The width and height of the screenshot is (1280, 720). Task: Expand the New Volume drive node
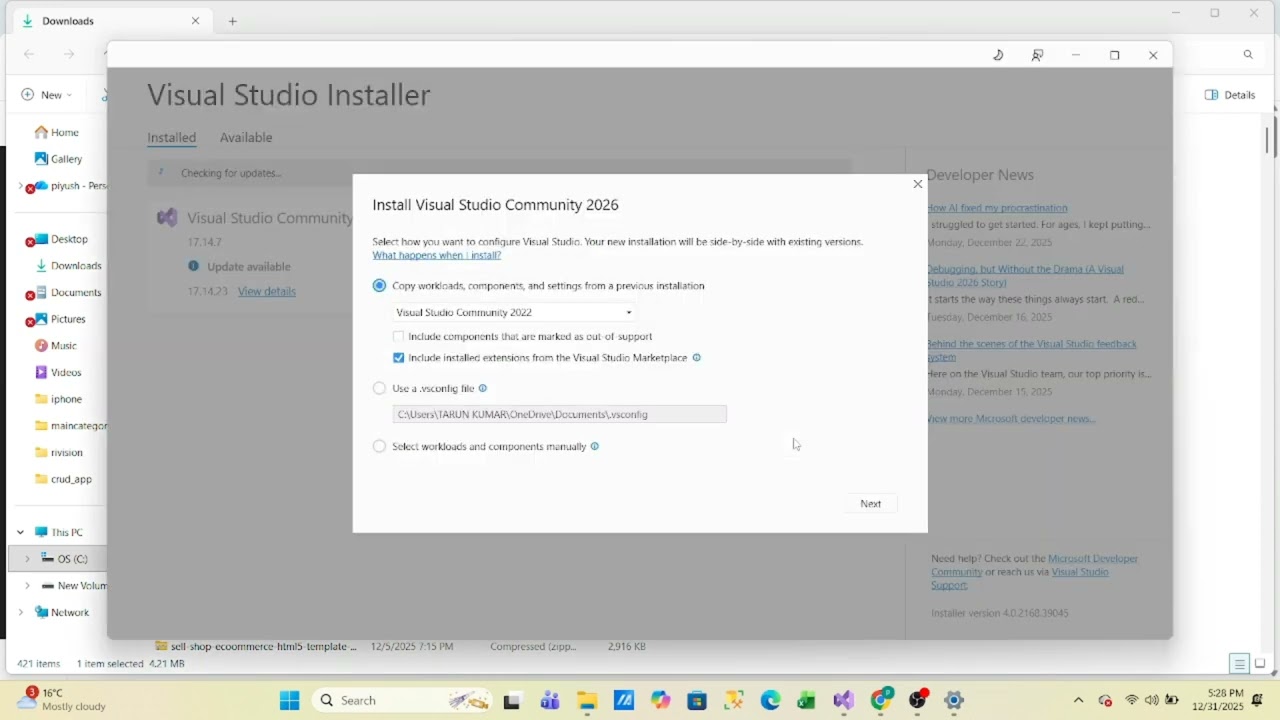pos(27,586)
